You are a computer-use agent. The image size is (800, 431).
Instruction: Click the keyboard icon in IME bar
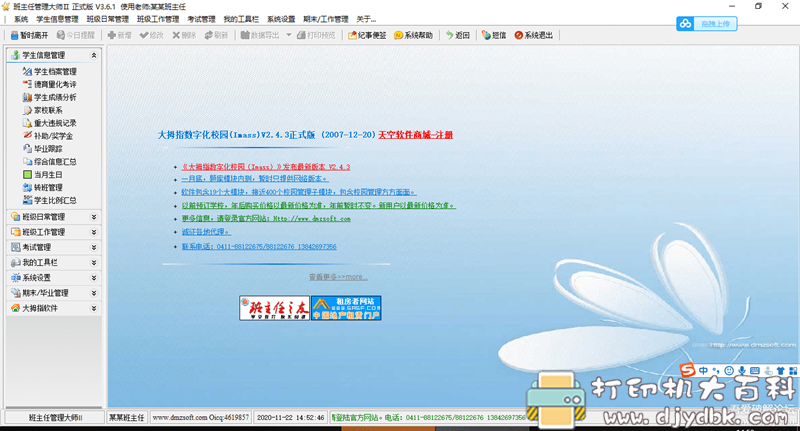(755, 371)
